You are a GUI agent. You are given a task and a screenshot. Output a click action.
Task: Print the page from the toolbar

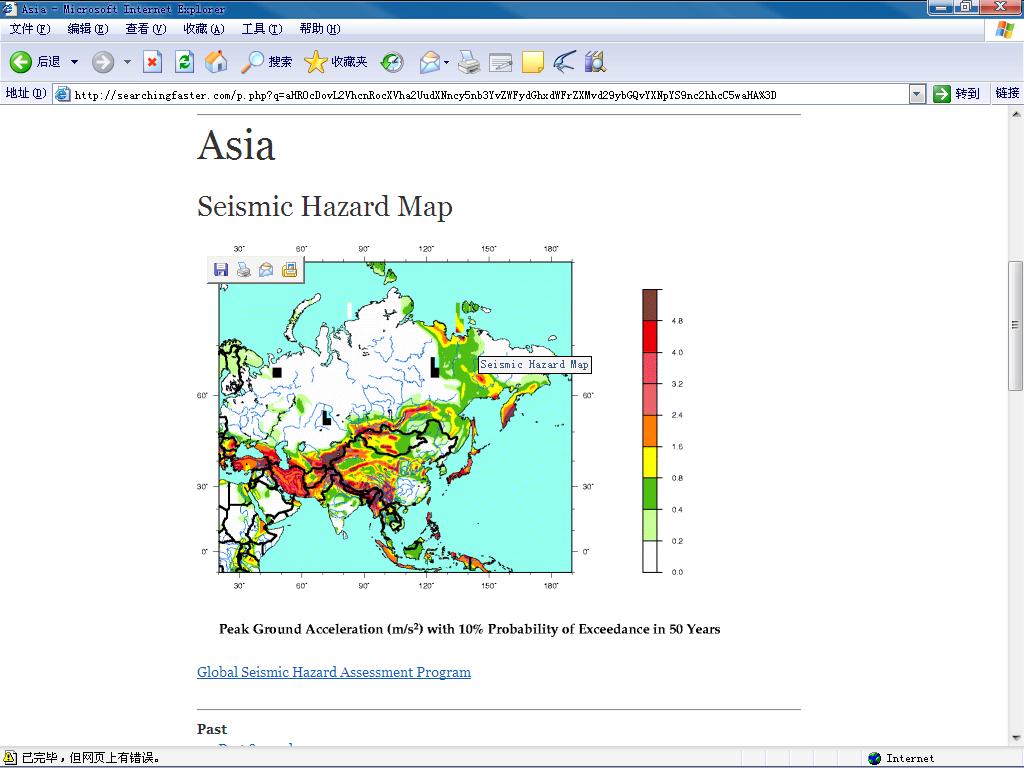468,62
